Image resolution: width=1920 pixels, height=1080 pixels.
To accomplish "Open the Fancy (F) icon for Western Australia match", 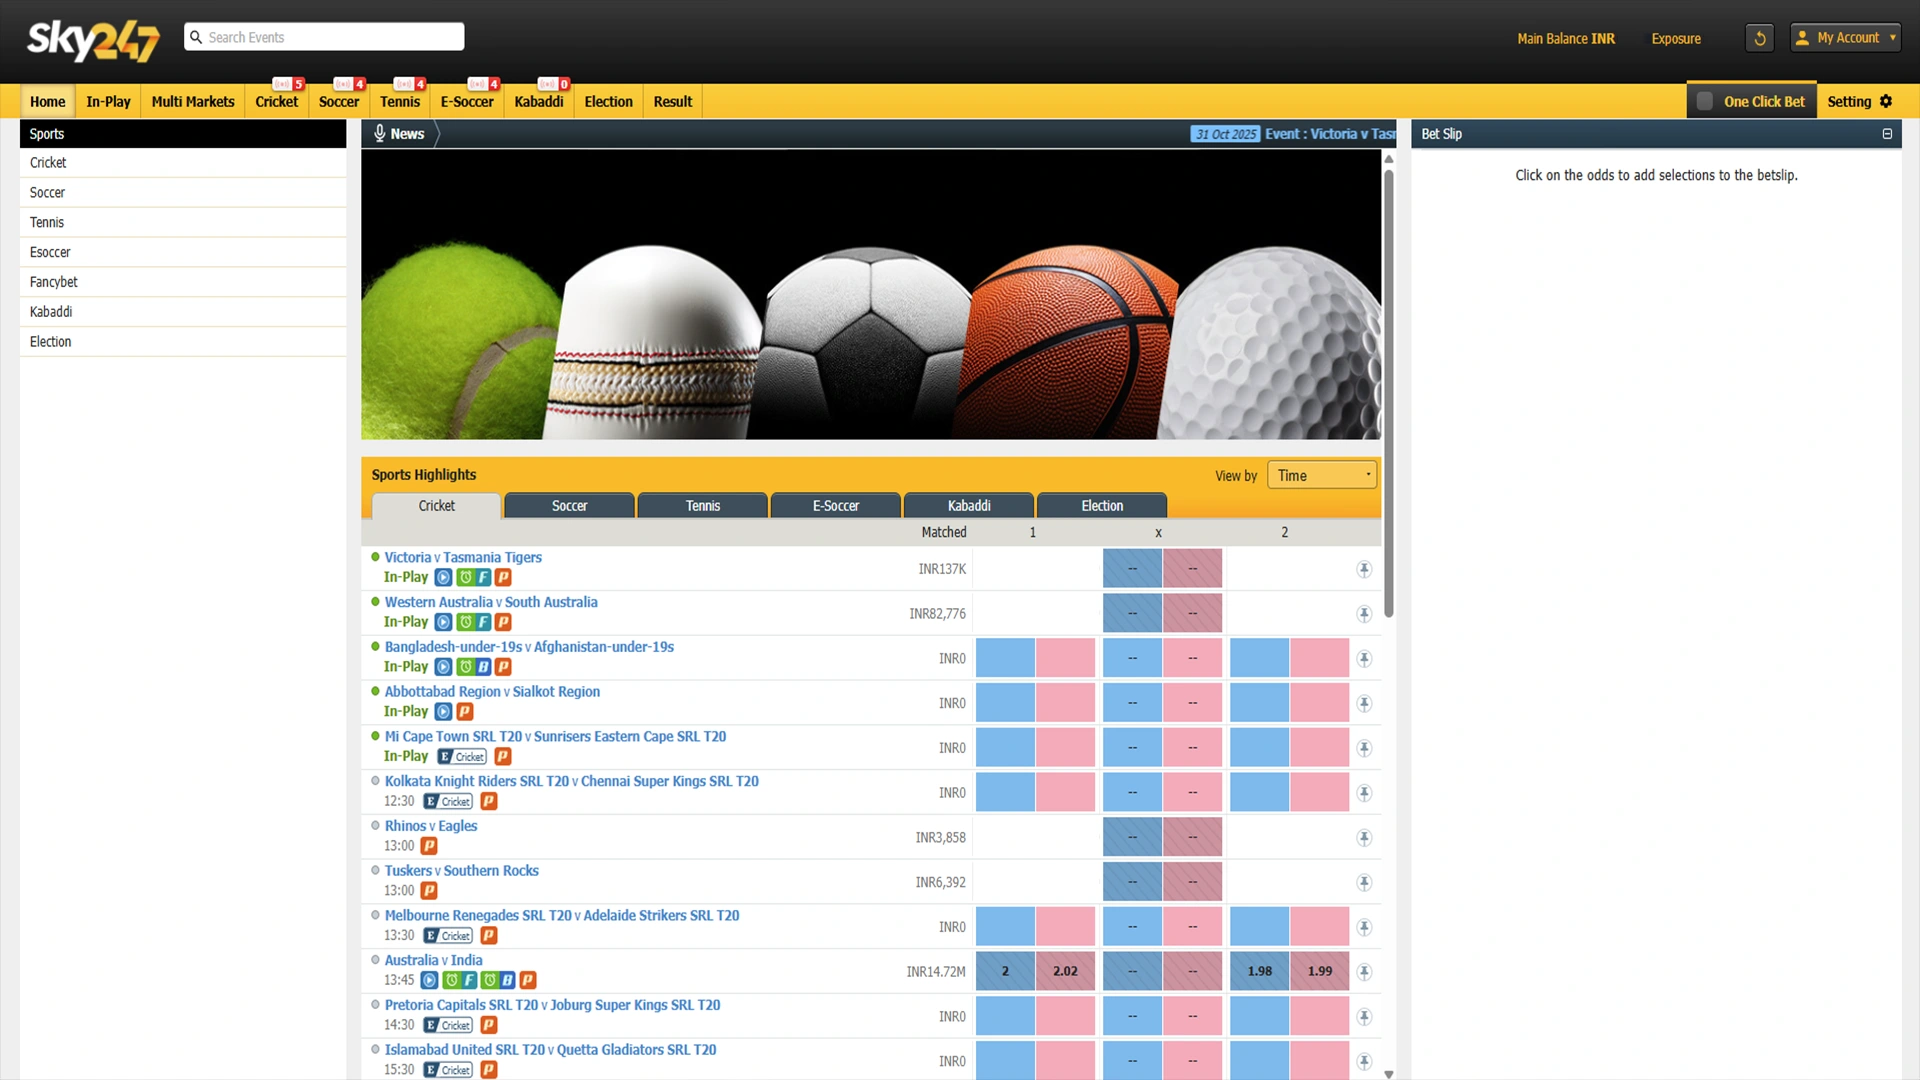I will (481, 622).
